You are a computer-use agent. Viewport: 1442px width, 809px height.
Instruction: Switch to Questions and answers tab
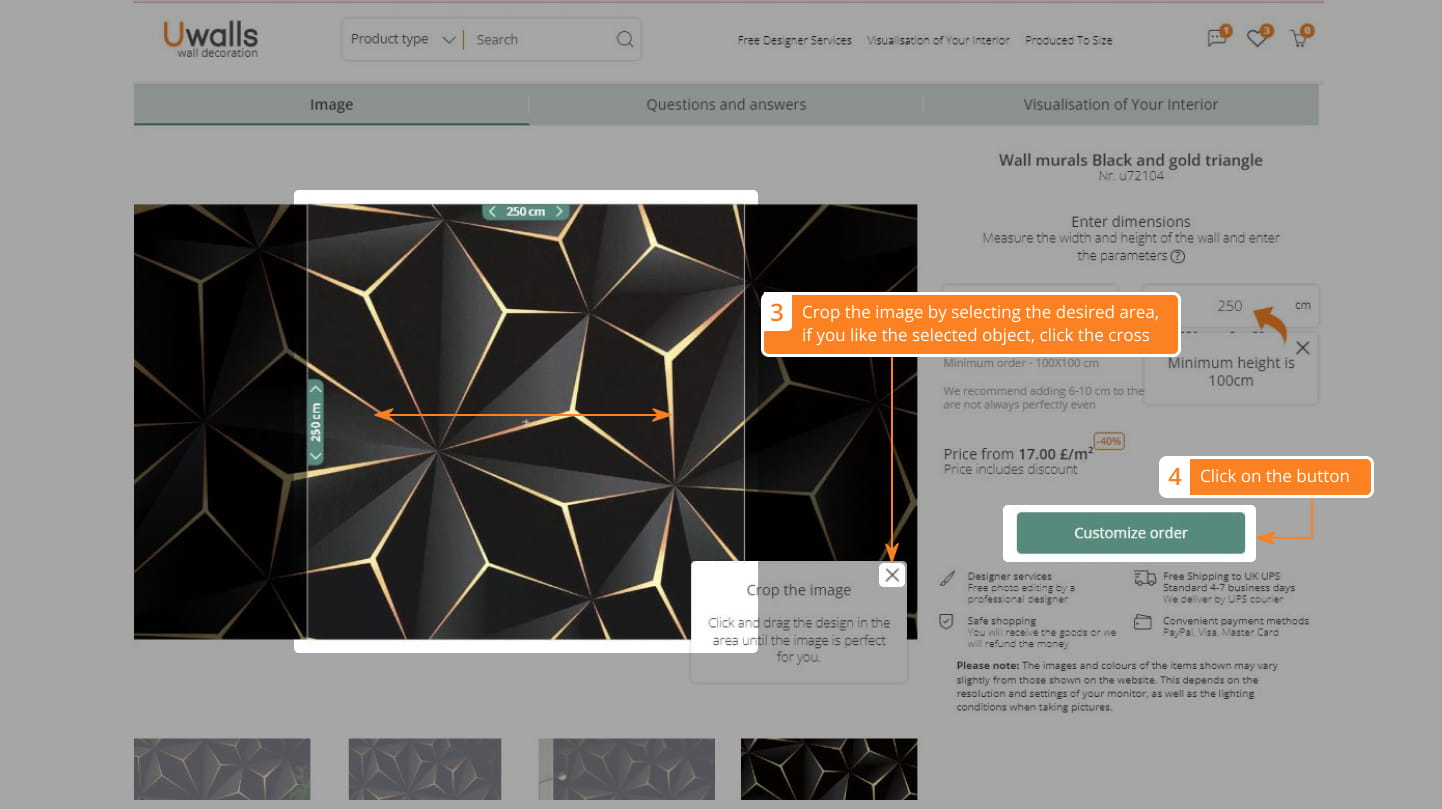click(x=725, y=104)
